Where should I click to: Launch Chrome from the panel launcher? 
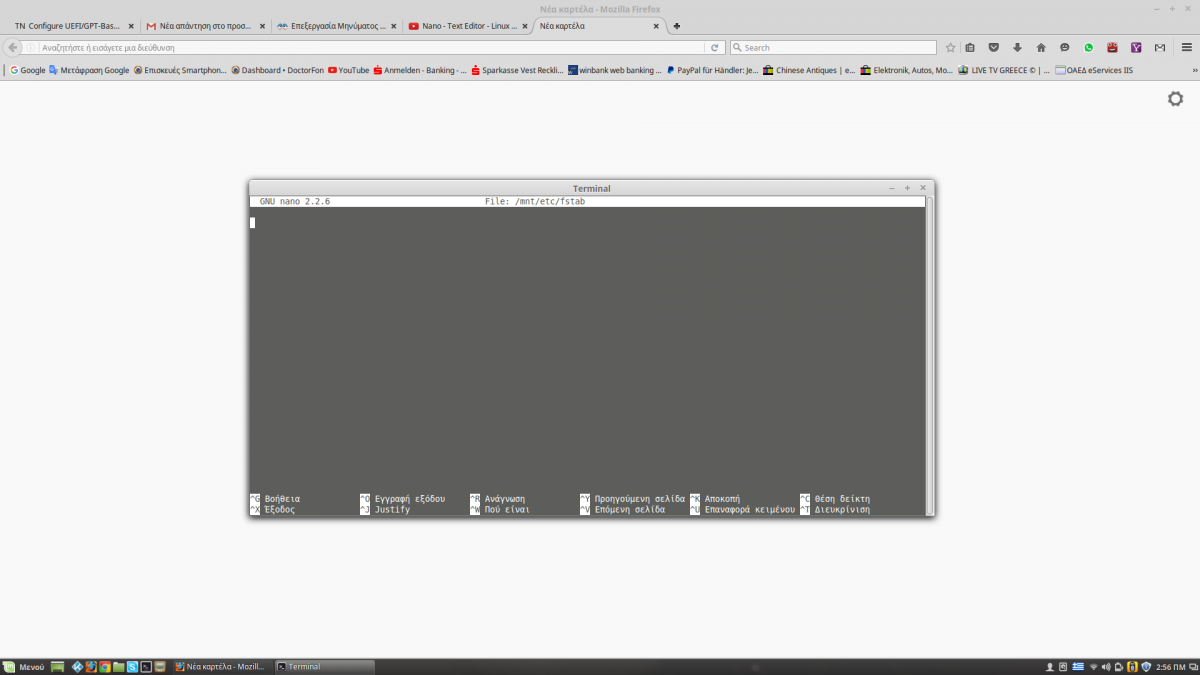click(105, 666)
